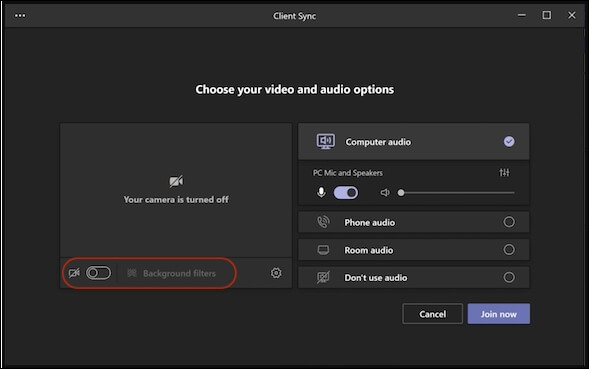The height and width of the screenshot is (369, 589).
Task: Select the Phone audio radio button
Action: point(509,222)
